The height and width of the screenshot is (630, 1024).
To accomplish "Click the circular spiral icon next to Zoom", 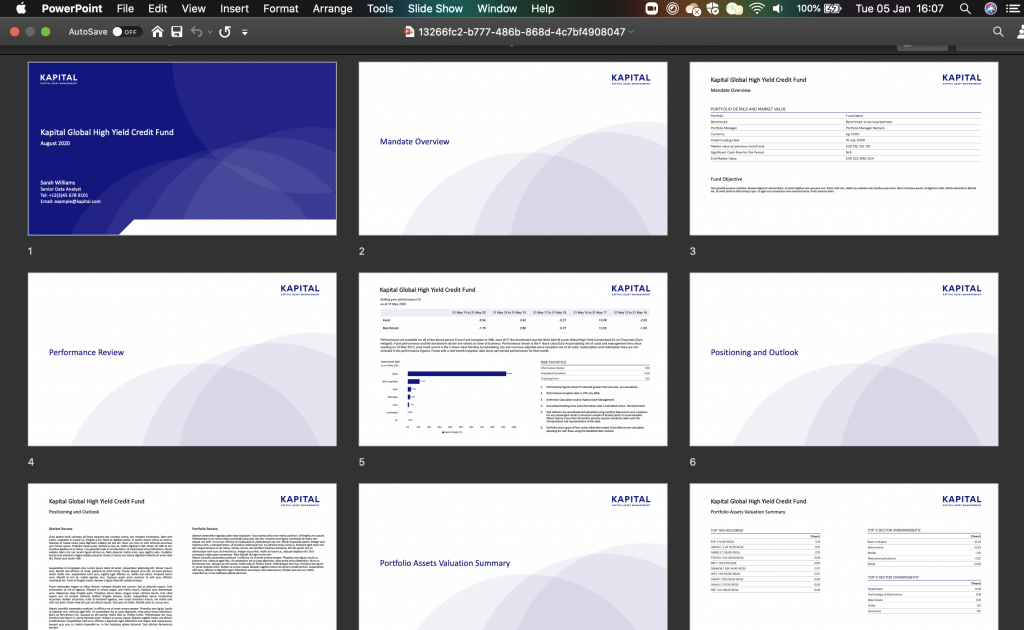I will click(672, 8).
